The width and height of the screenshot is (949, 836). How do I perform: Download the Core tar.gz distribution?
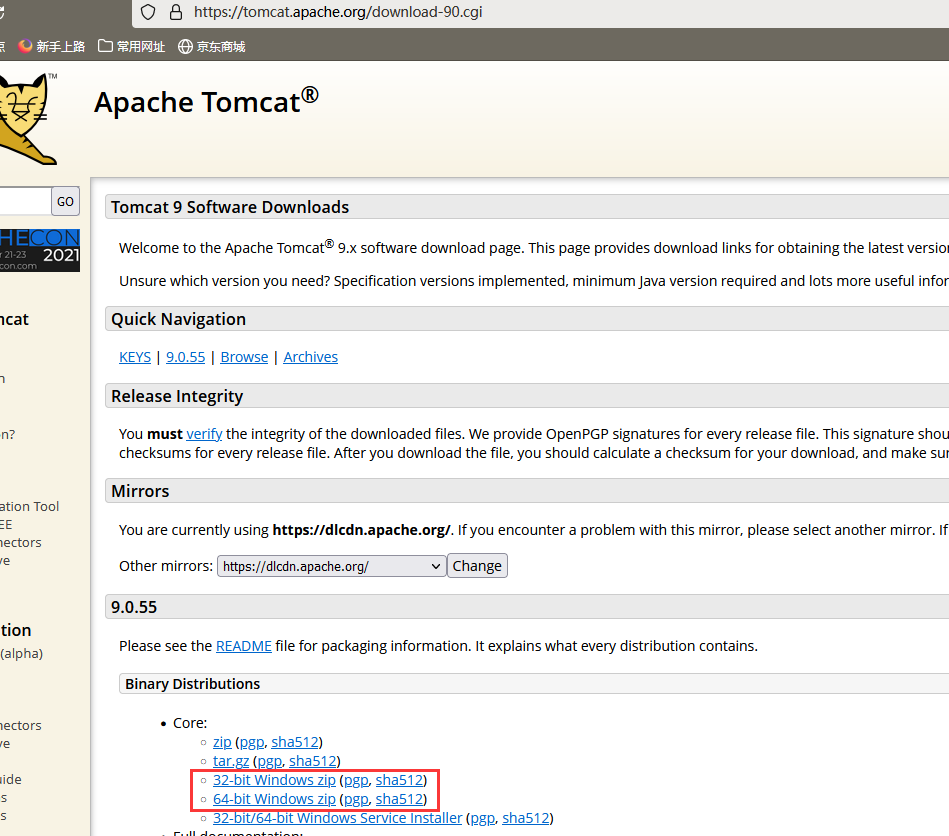[231, 762]
